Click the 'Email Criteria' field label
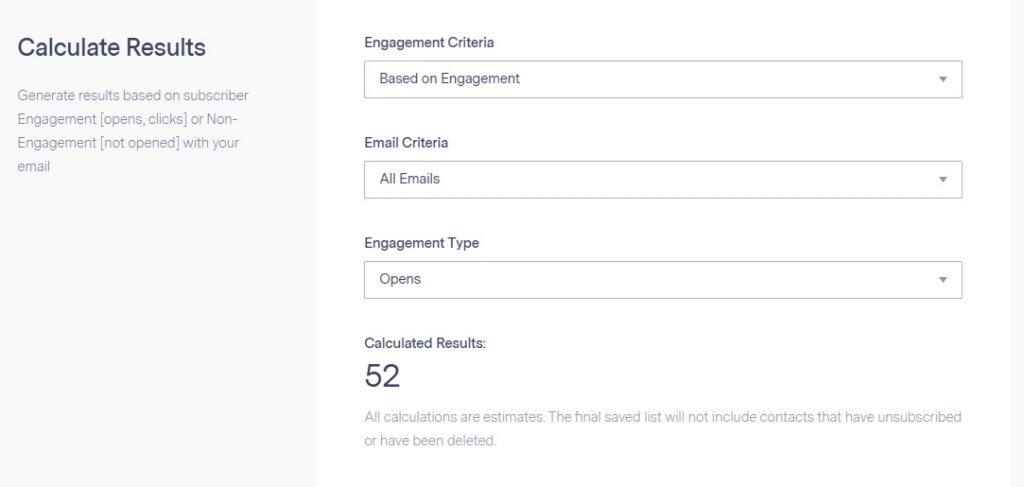Screen dimensions: 1024x487 tap(406, 143)
